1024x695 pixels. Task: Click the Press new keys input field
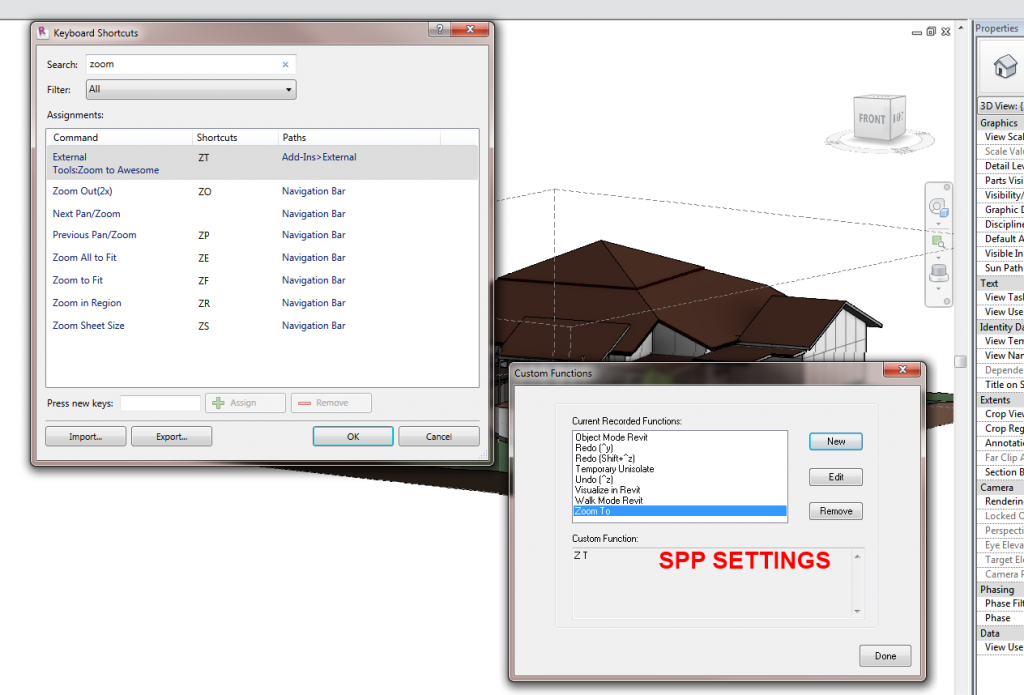pyautogui.click(x=160, y=402)
